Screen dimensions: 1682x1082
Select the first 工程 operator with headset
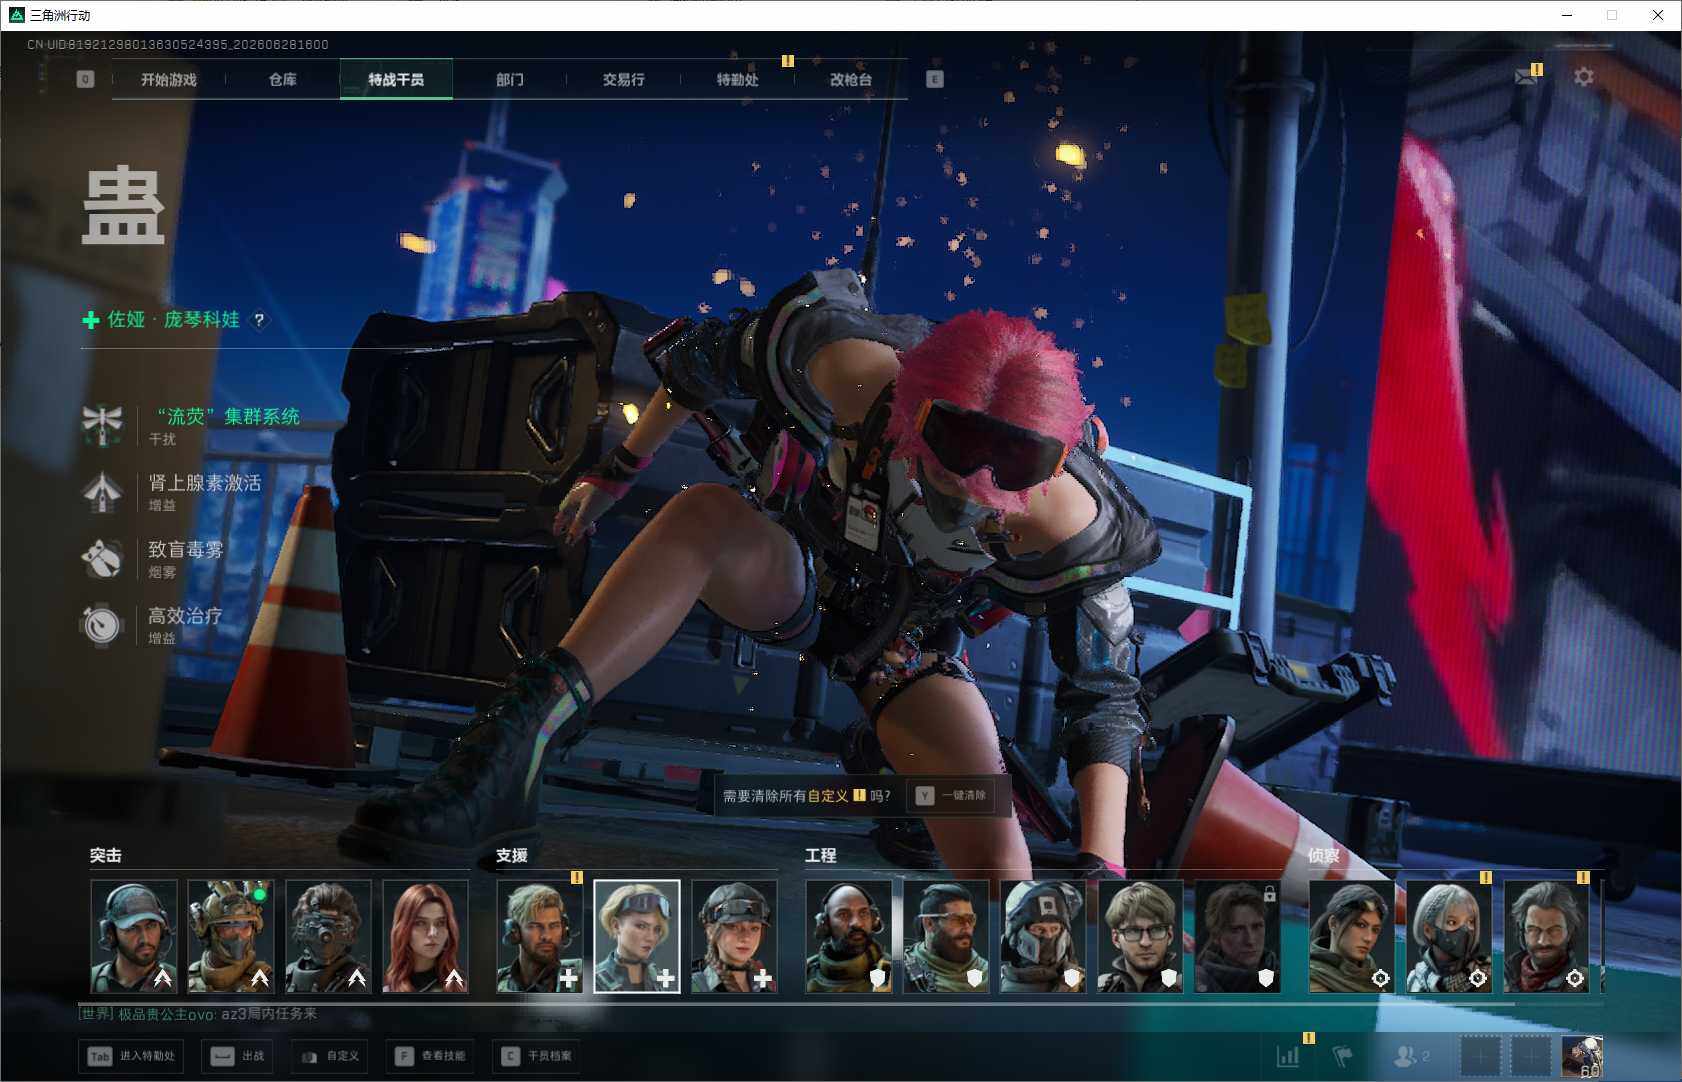coord(849,936)
